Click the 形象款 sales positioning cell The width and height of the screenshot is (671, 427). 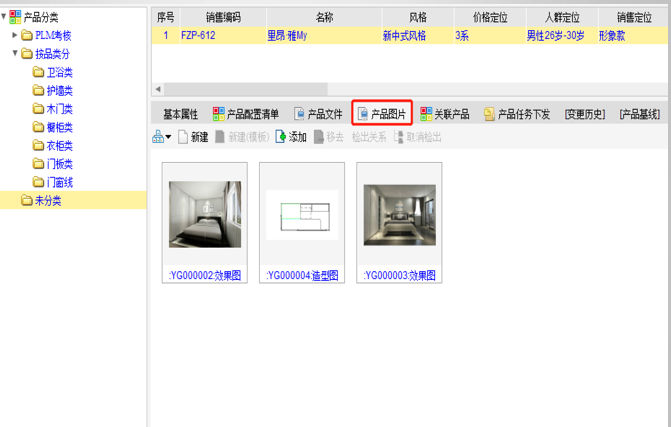click(634, 36)
